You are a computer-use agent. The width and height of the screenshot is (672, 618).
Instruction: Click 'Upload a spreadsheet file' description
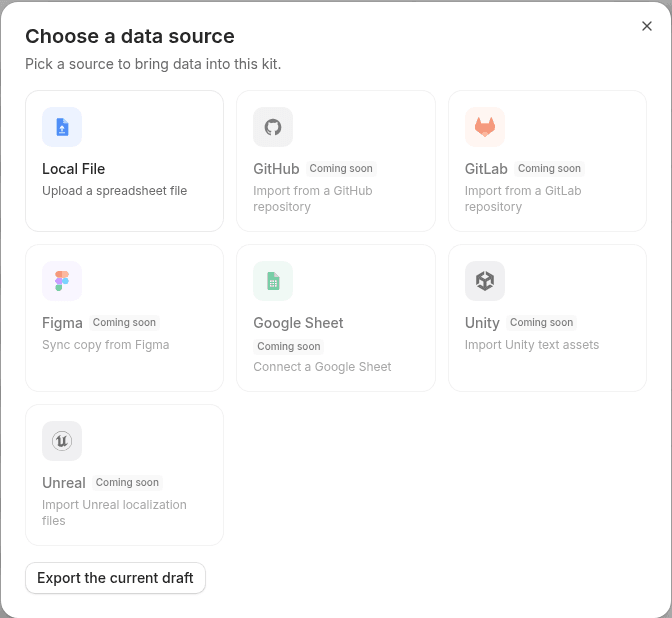(114, 191)
